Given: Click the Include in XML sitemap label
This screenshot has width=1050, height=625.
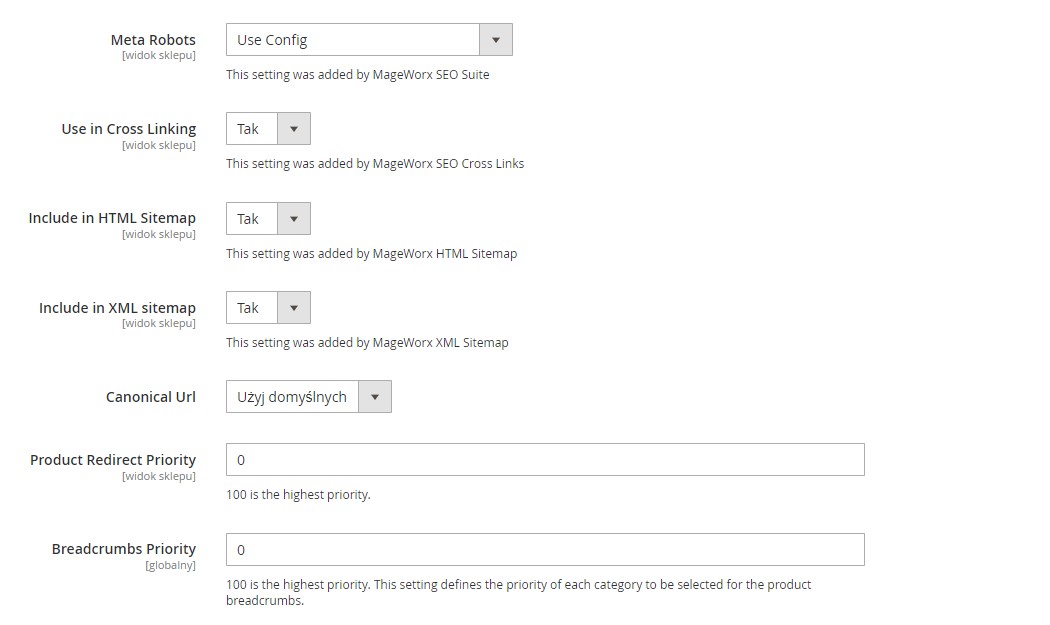Looking at the screenshot, I should coord(117,308).
